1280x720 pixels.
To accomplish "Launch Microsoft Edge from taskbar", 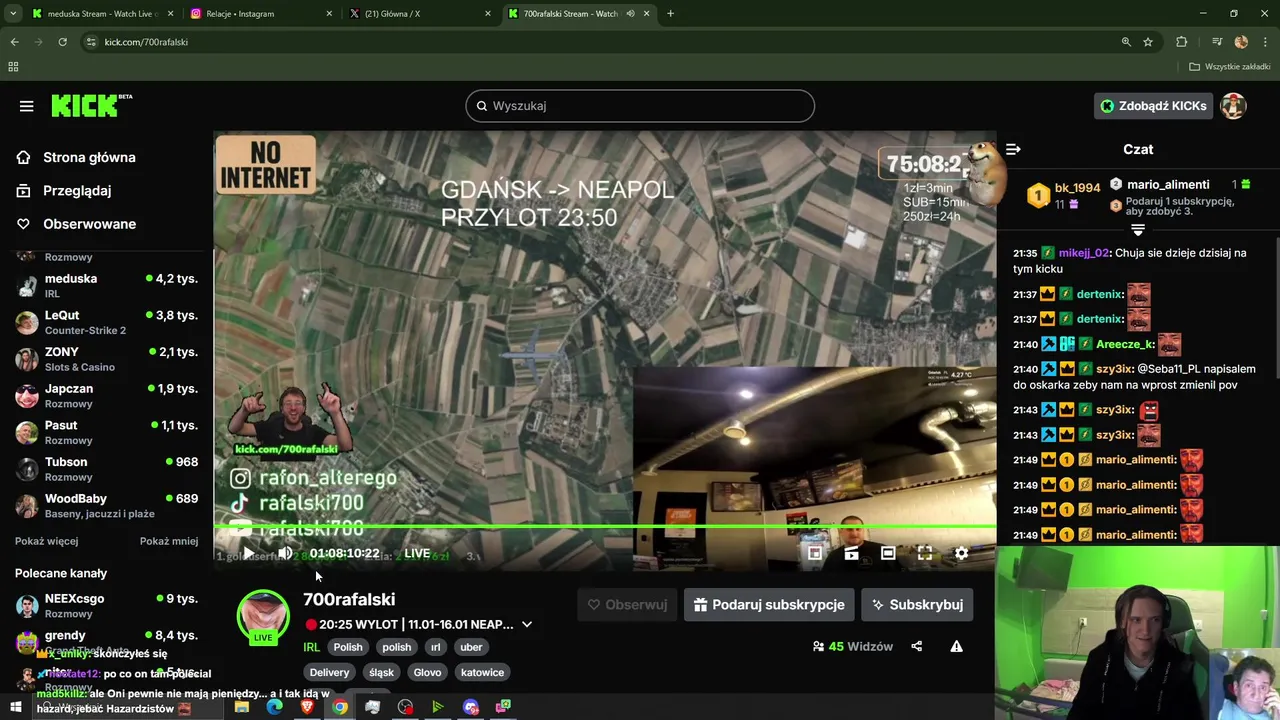I will coord(274,707).
